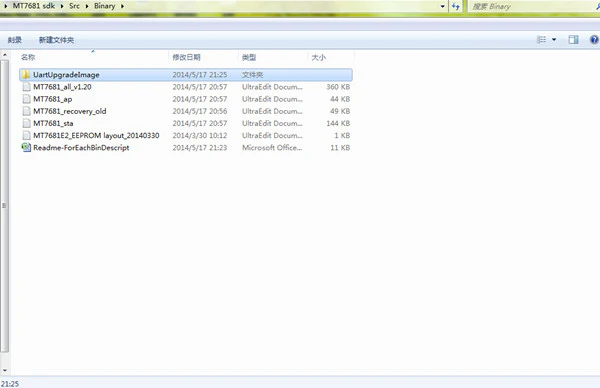Expand the arrow after MT7681 sdk
The width and height of the screenshot is (600, 388).
tap(62, 6)
